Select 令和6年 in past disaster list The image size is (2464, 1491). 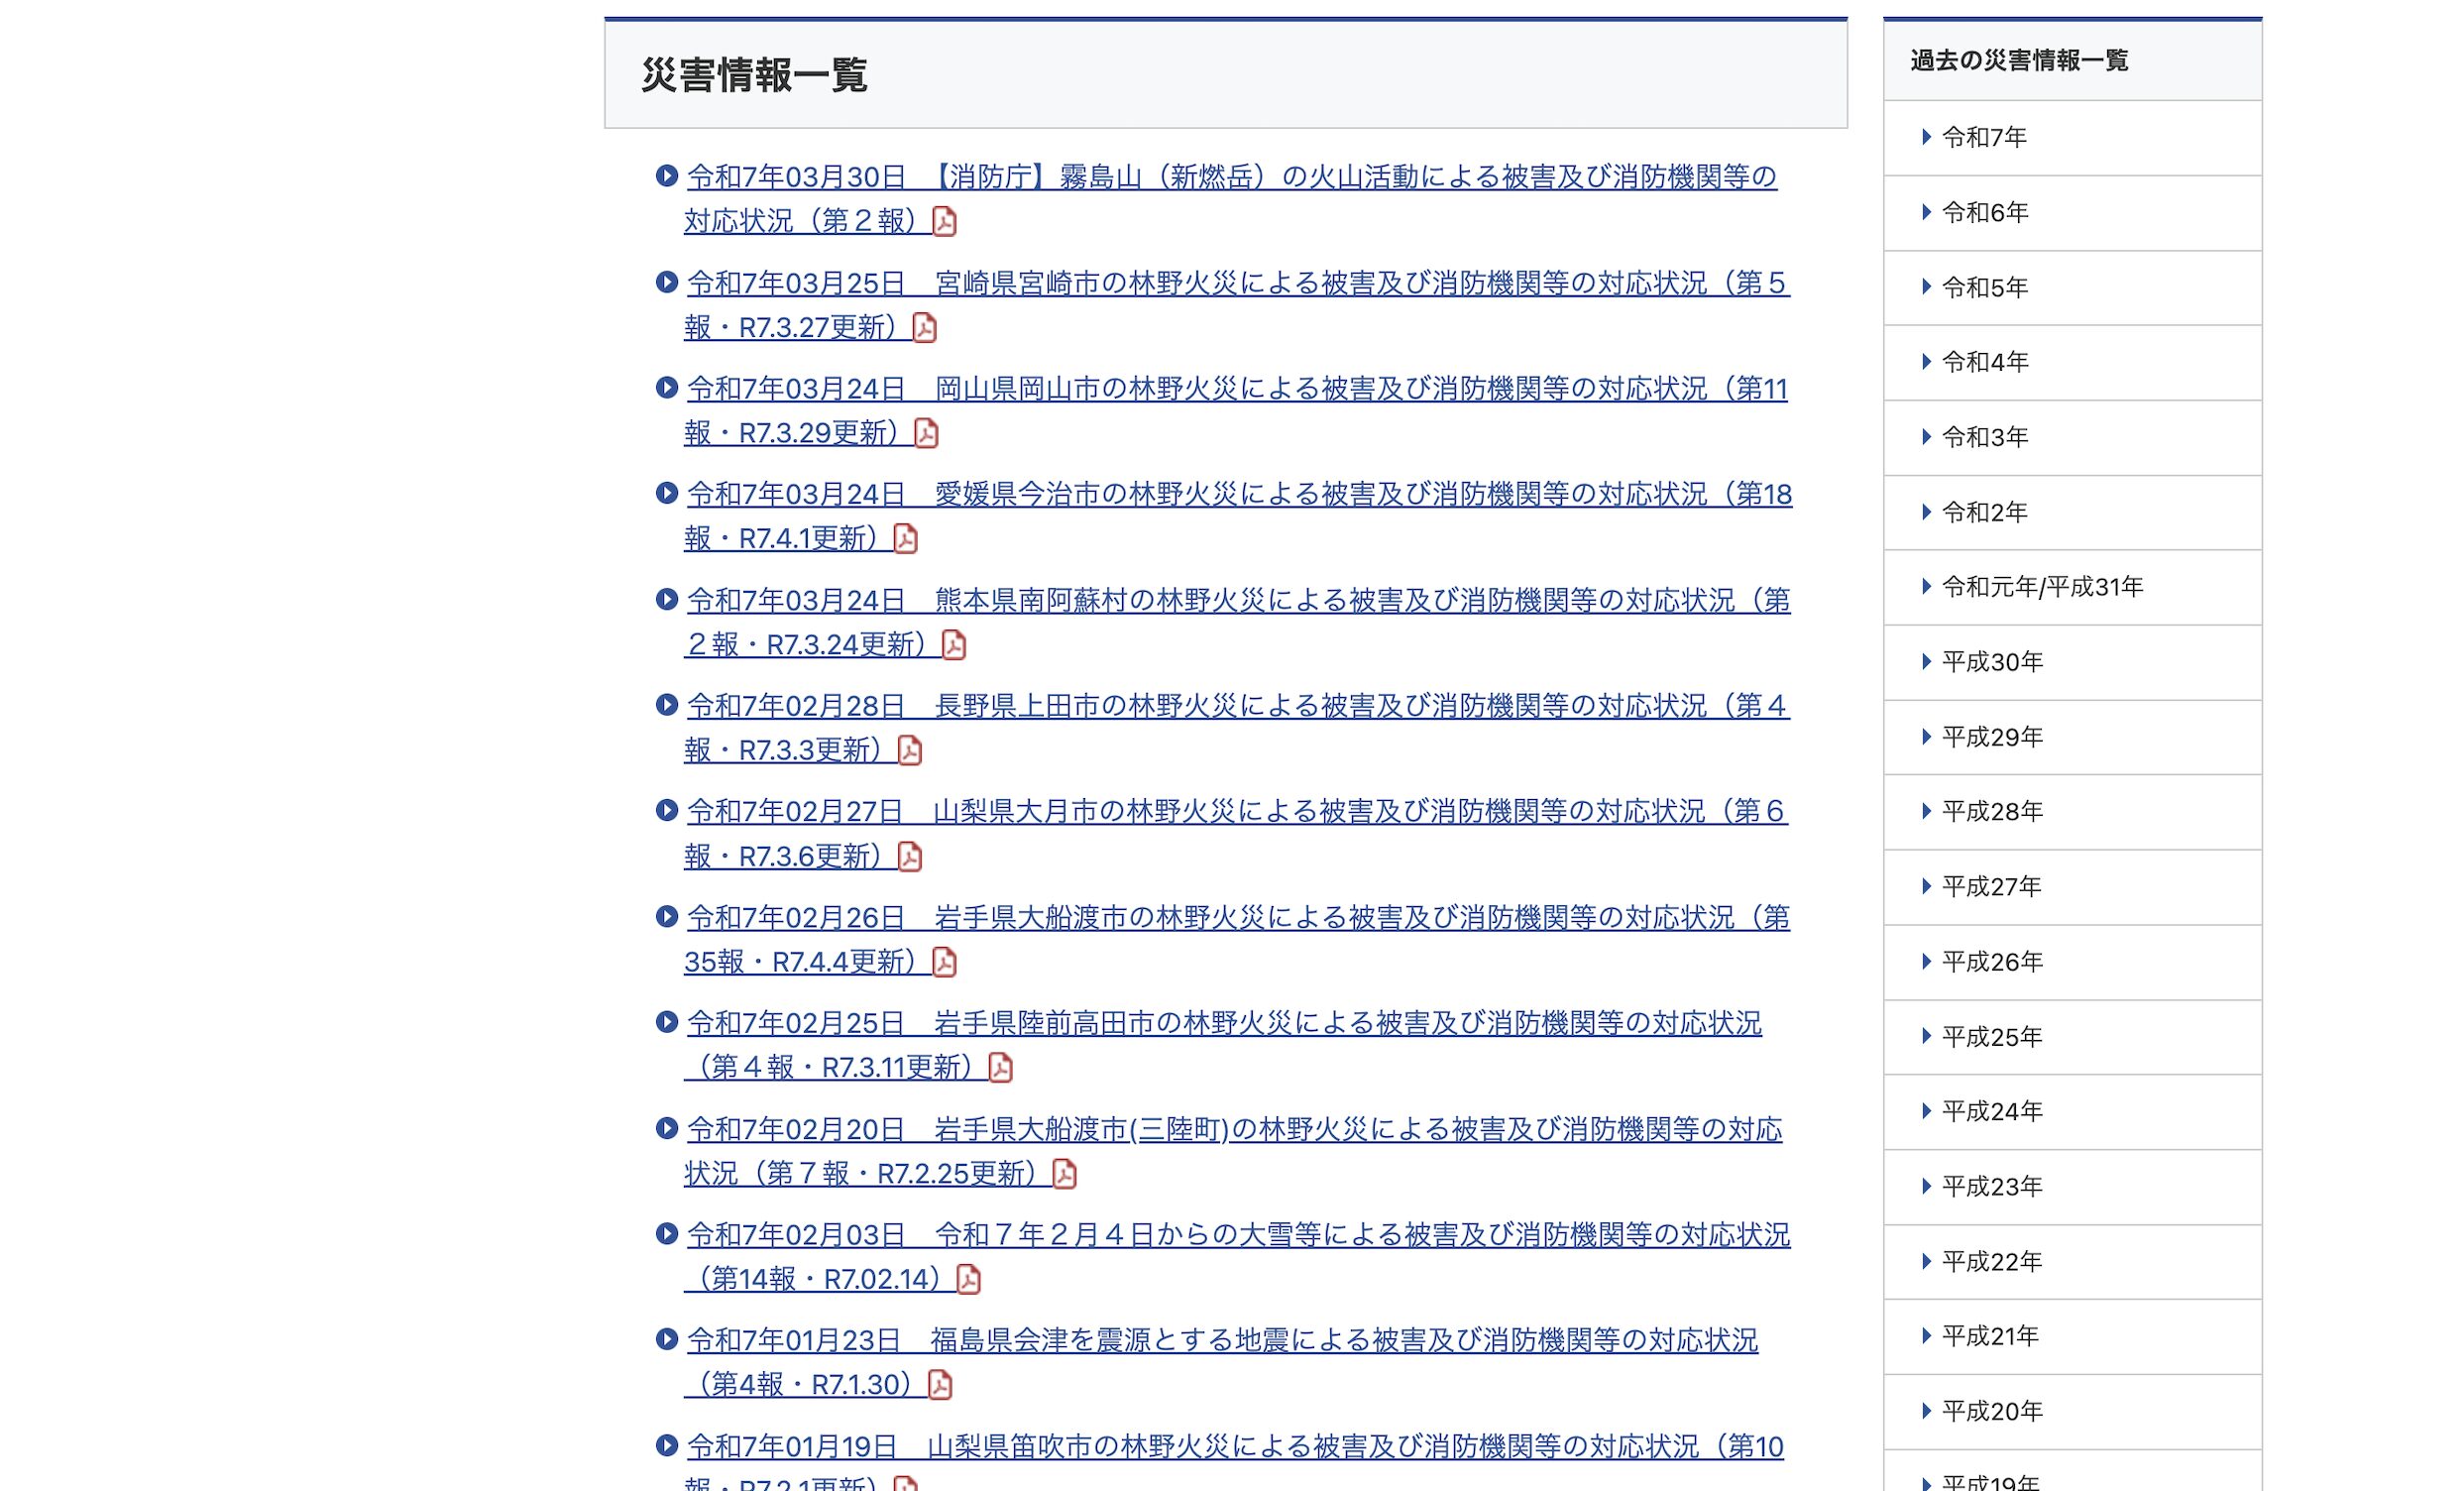pos(2072,213)
